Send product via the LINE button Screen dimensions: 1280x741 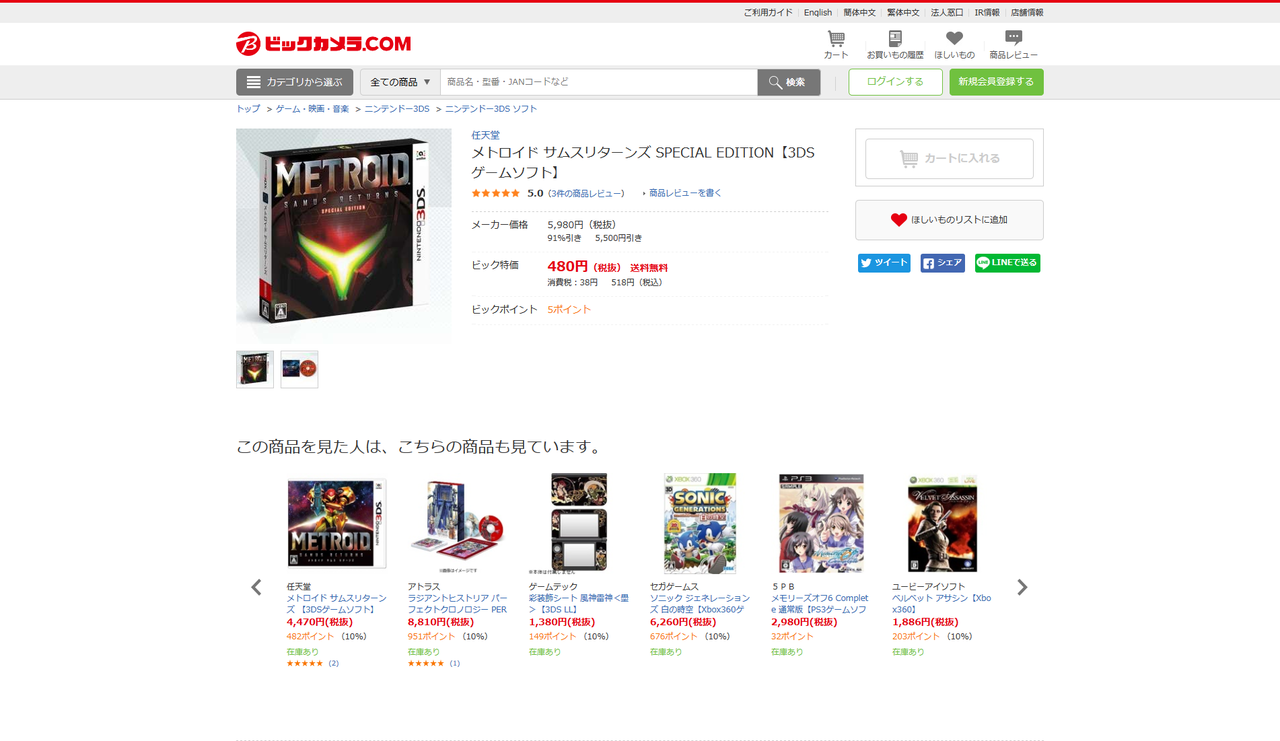pos(1007,263)
